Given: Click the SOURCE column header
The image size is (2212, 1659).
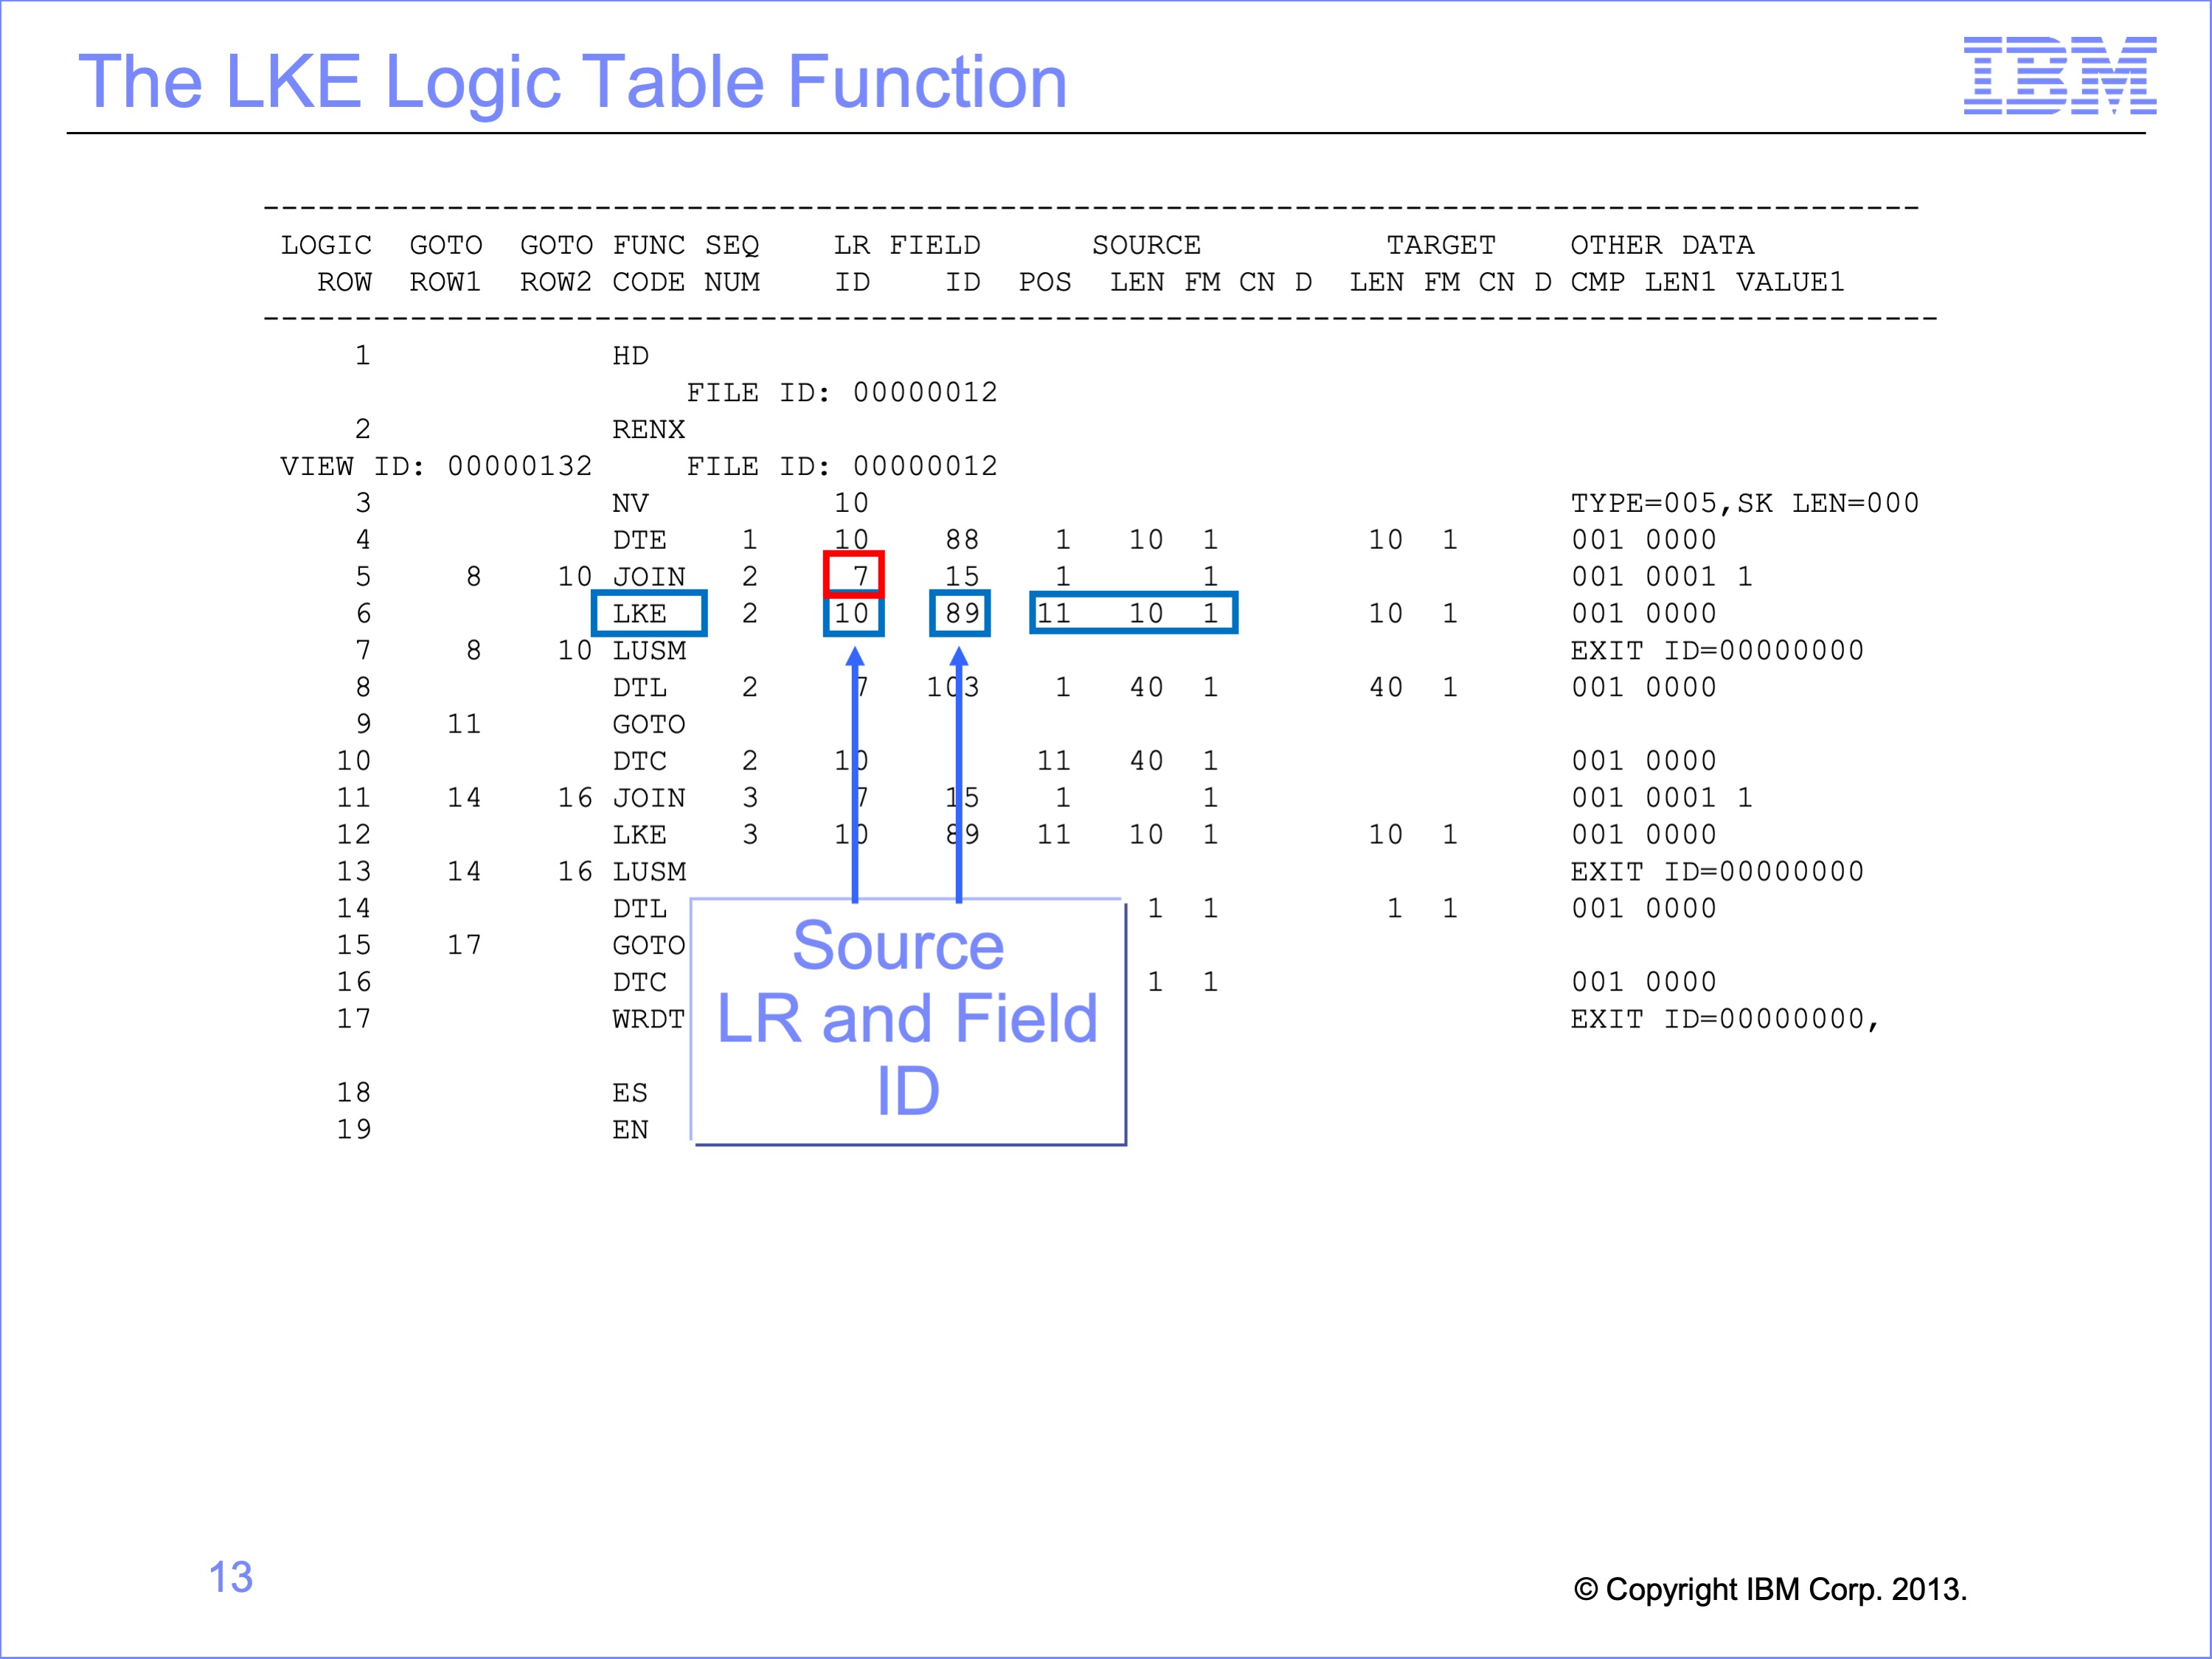Looking at the screenshot, I should pos(1146,245).
